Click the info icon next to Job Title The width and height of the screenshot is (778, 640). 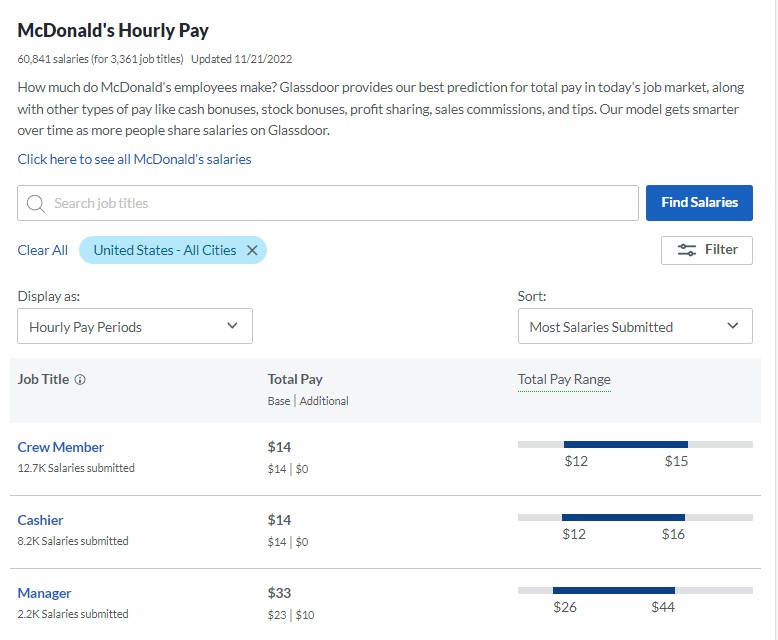(80, 380)
